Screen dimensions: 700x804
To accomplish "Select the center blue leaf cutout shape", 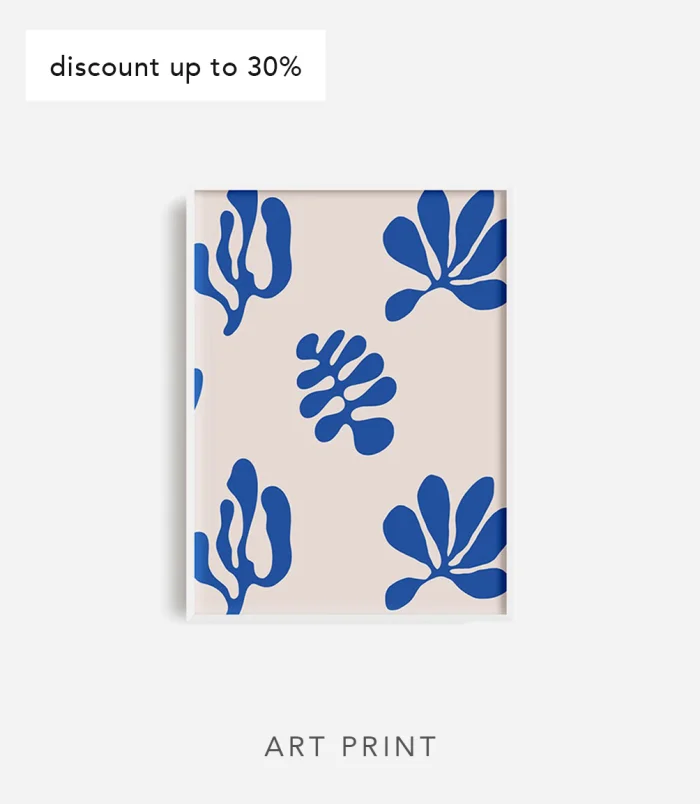I will point(347,392).
